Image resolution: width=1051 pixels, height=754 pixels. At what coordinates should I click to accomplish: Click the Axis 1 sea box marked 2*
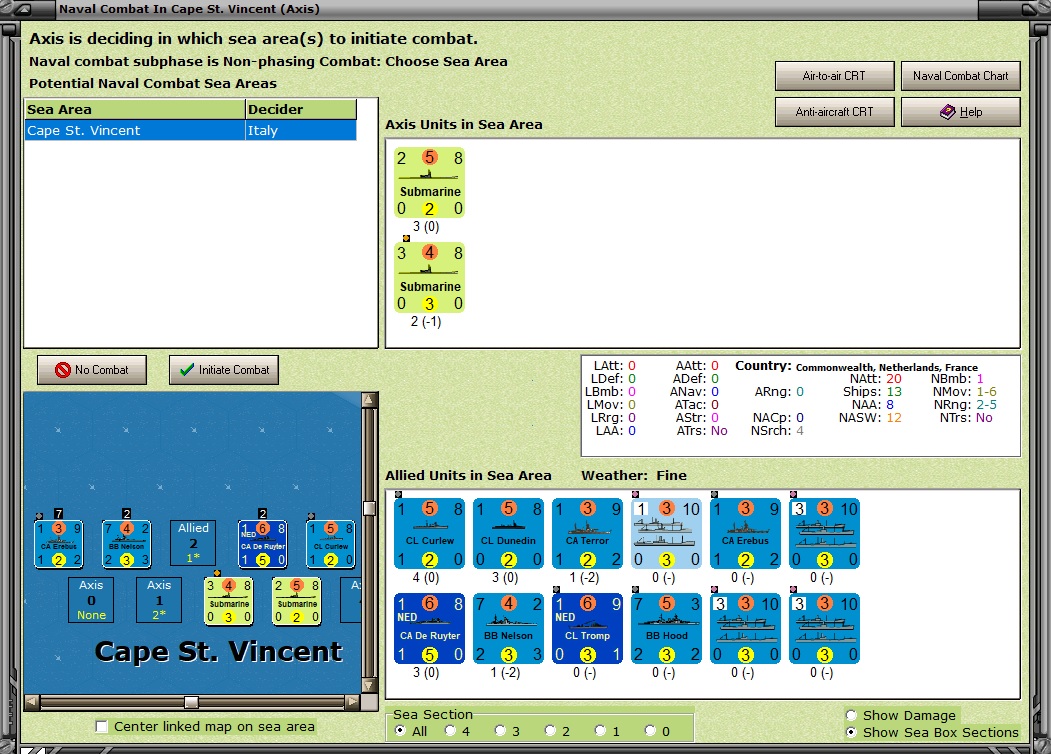point(159,600)
